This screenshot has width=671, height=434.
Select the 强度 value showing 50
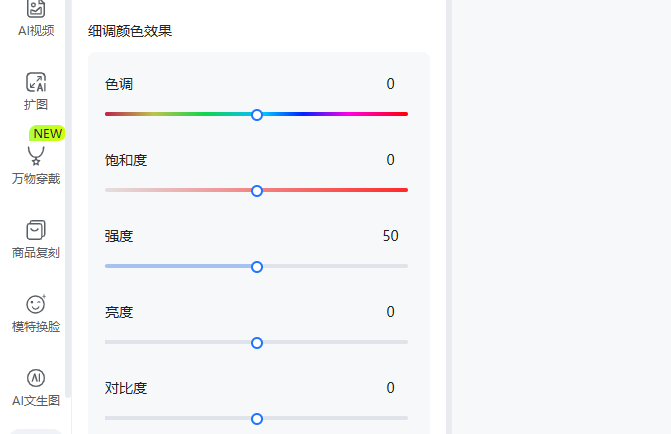[390, 236]
